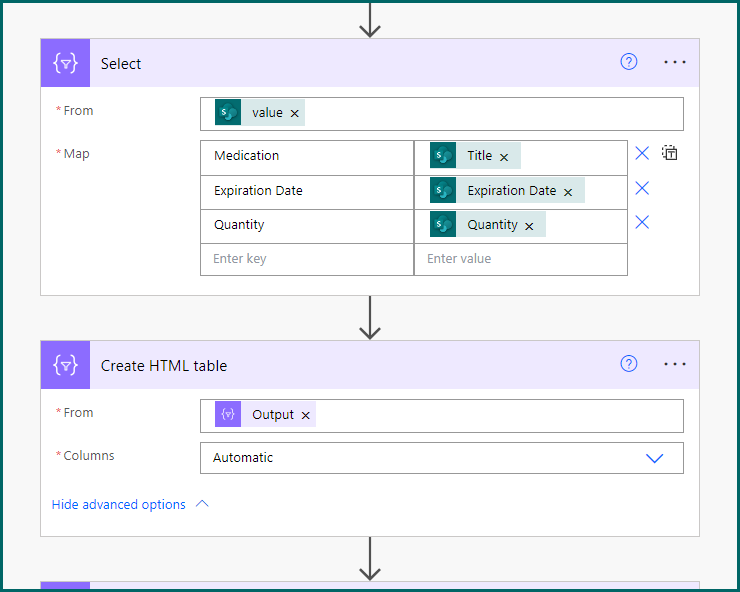
Task: Remove the Output token from From field
Action: click(x=306, y=416)
